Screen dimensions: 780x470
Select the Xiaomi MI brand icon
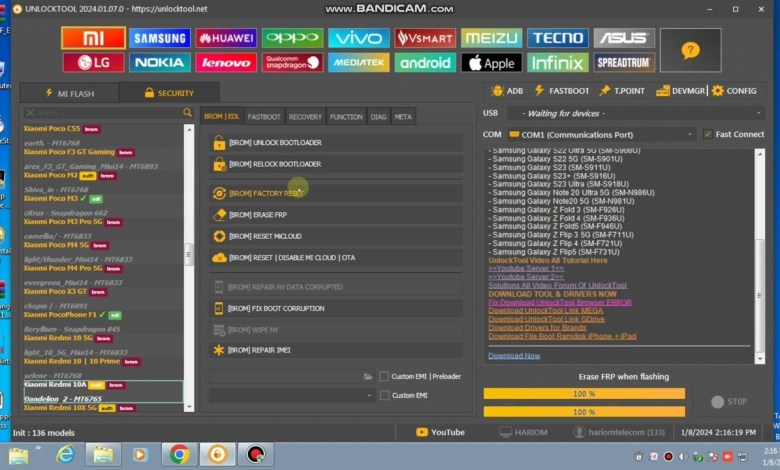click(x=93, y=38)
